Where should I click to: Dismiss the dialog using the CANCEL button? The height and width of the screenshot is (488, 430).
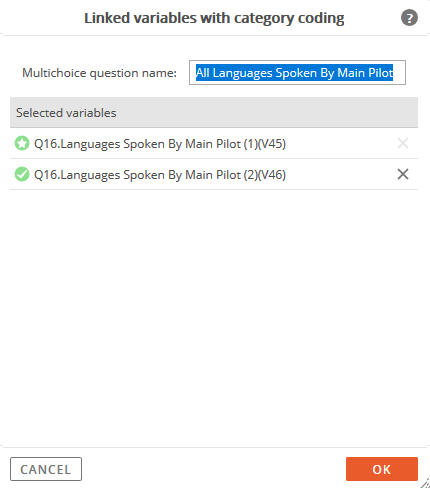tap(46, 469)
